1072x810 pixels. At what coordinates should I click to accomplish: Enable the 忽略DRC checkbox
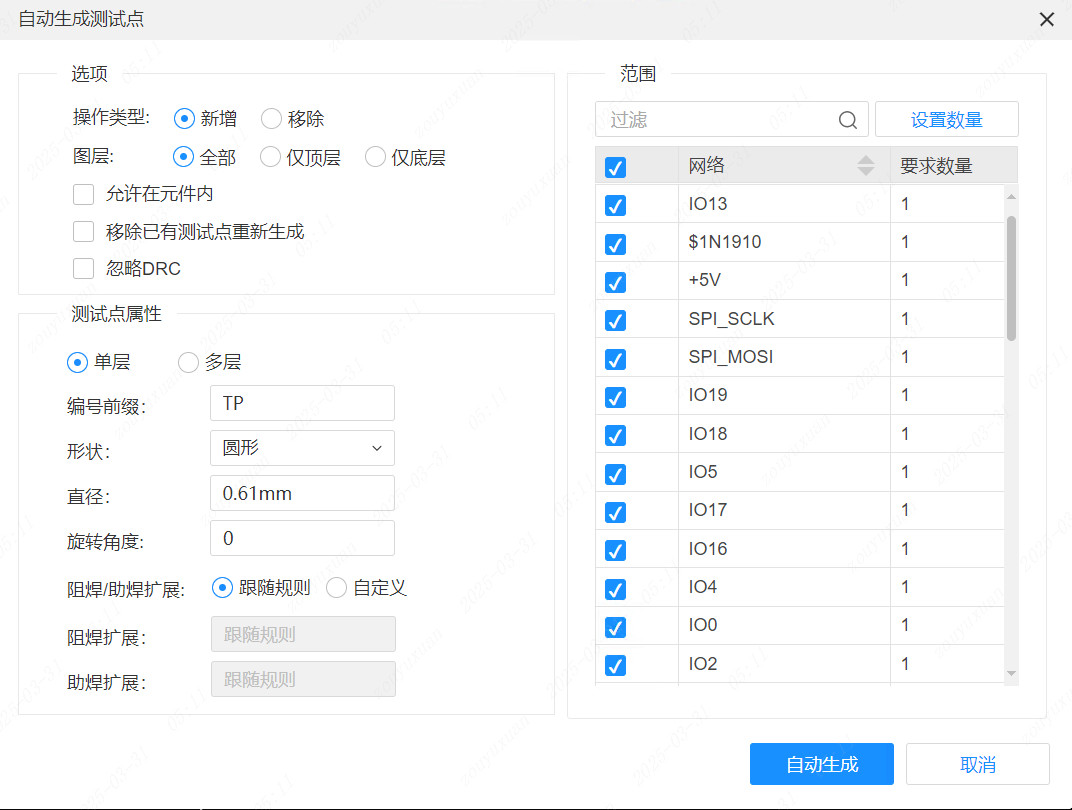(84, 268)
